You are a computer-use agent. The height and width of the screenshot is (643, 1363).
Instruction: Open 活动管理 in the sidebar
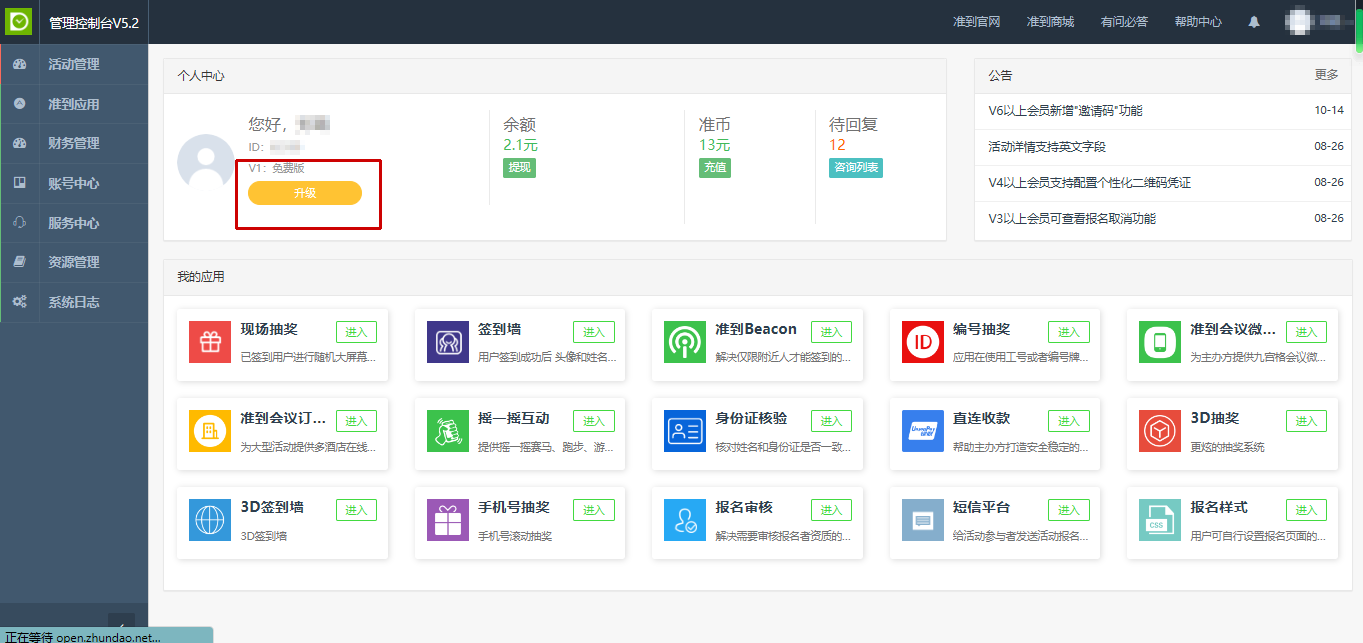[x=74, y=64]
